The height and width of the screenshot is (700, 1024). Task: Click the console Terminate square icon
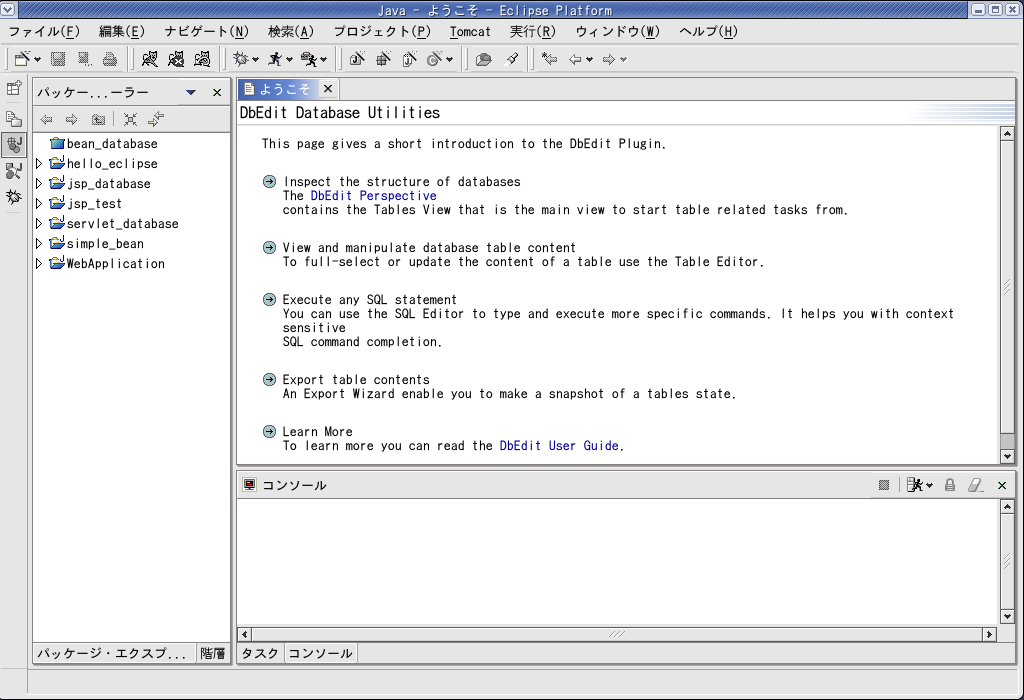click(x=884, y=485)
